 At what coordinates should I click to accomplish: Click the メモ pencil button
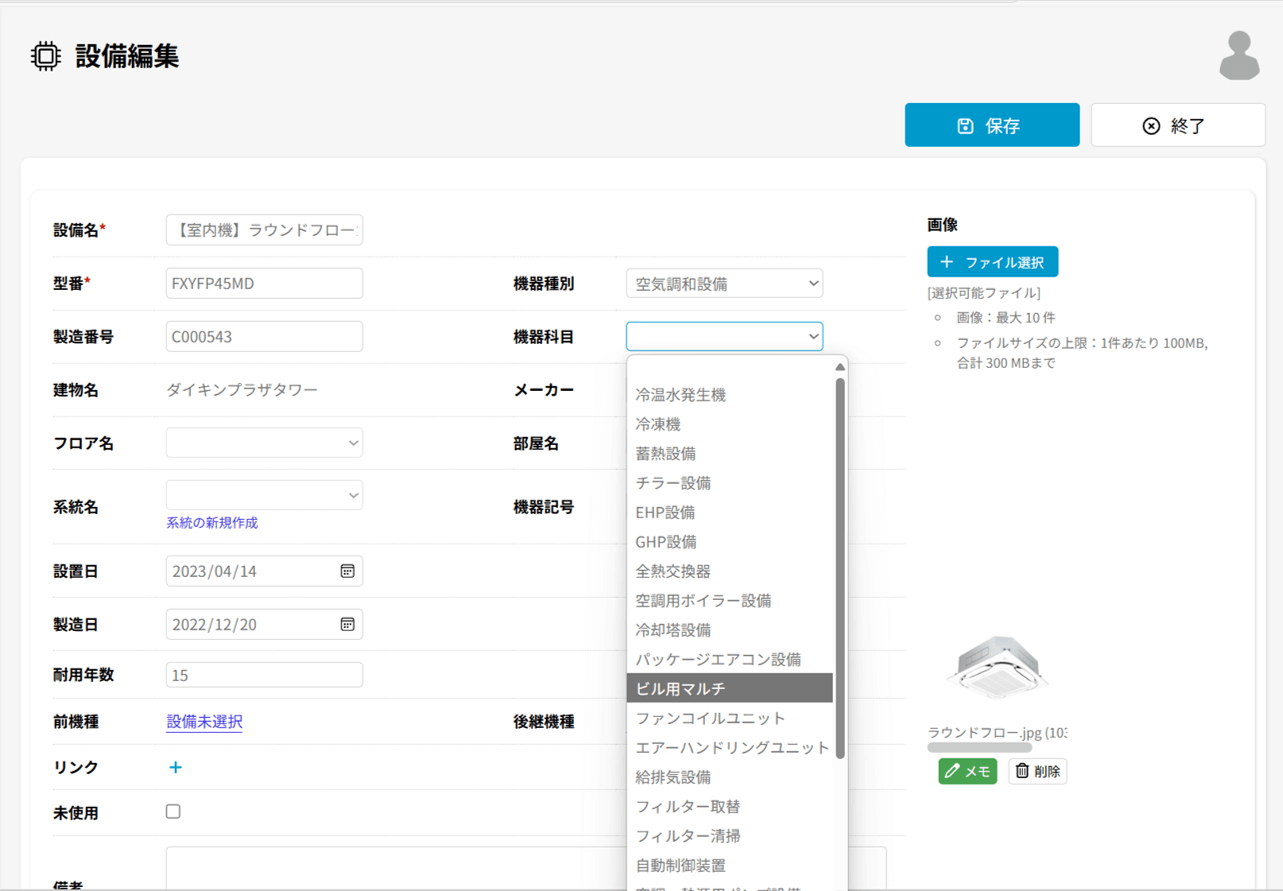[x=967, y=771]
